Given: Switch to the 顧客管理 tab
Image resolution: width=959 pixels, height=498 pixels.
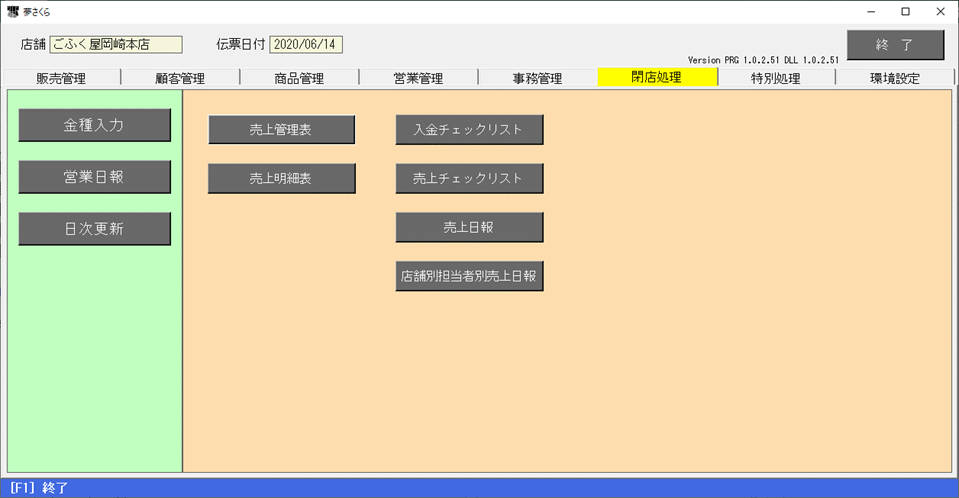Looking at the screenshot, I should tap(180, 78).
